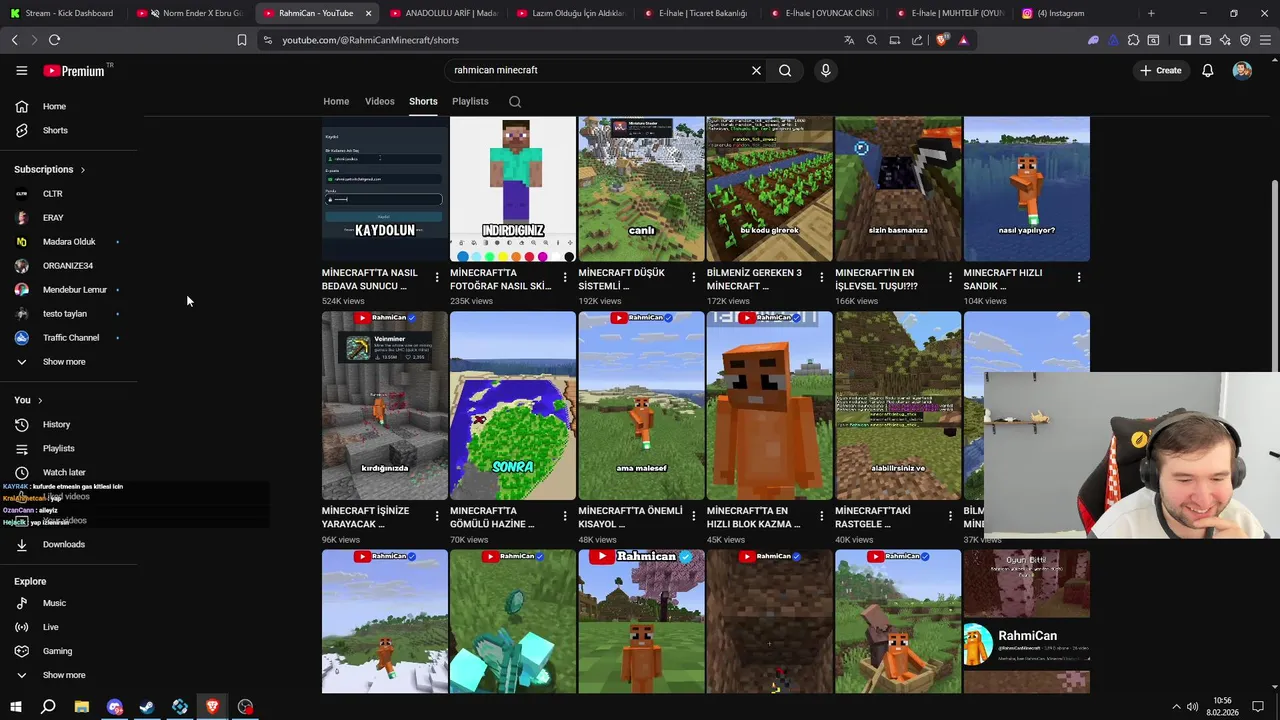The width and height of the screenshot is (1280, 720).
Task: Run search with the magnifier button
Action: point(785,70)
